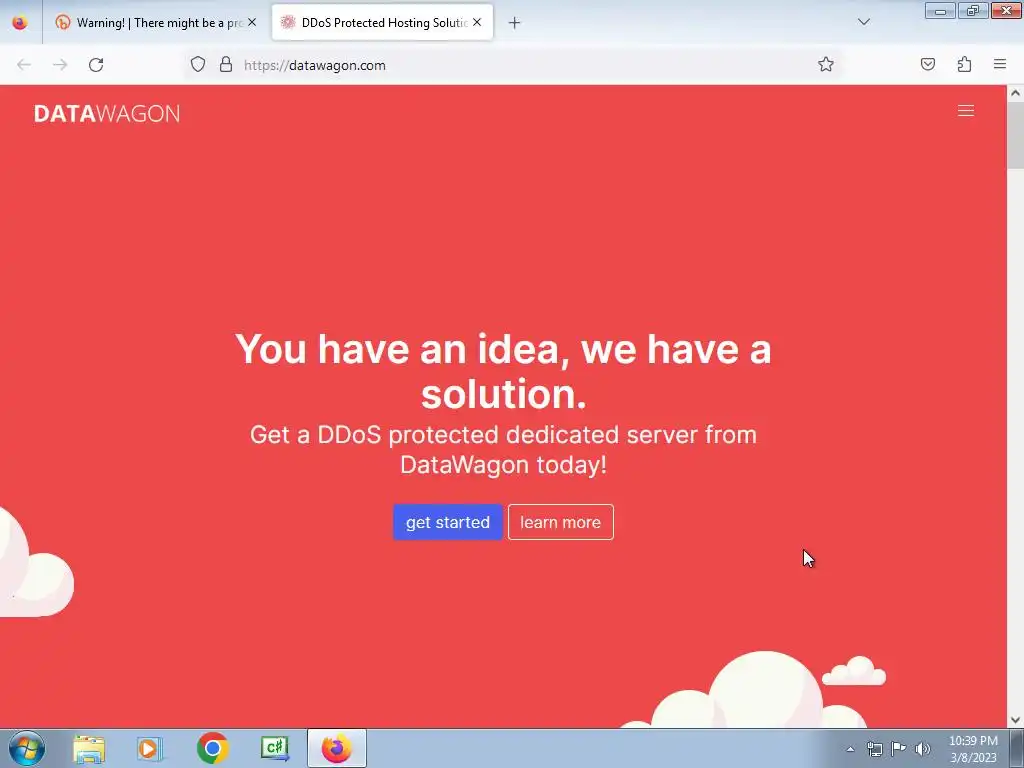
Task: Open the Firefox application menu
Action: pos(1000,64)
